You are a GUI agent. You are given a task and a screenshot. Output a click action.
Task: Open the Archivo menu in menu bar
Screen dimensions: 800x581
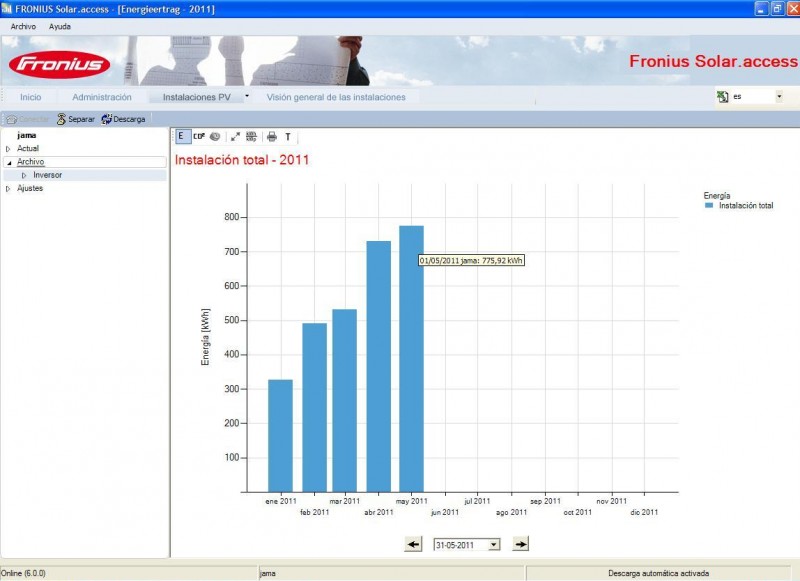tap(23, 27)
